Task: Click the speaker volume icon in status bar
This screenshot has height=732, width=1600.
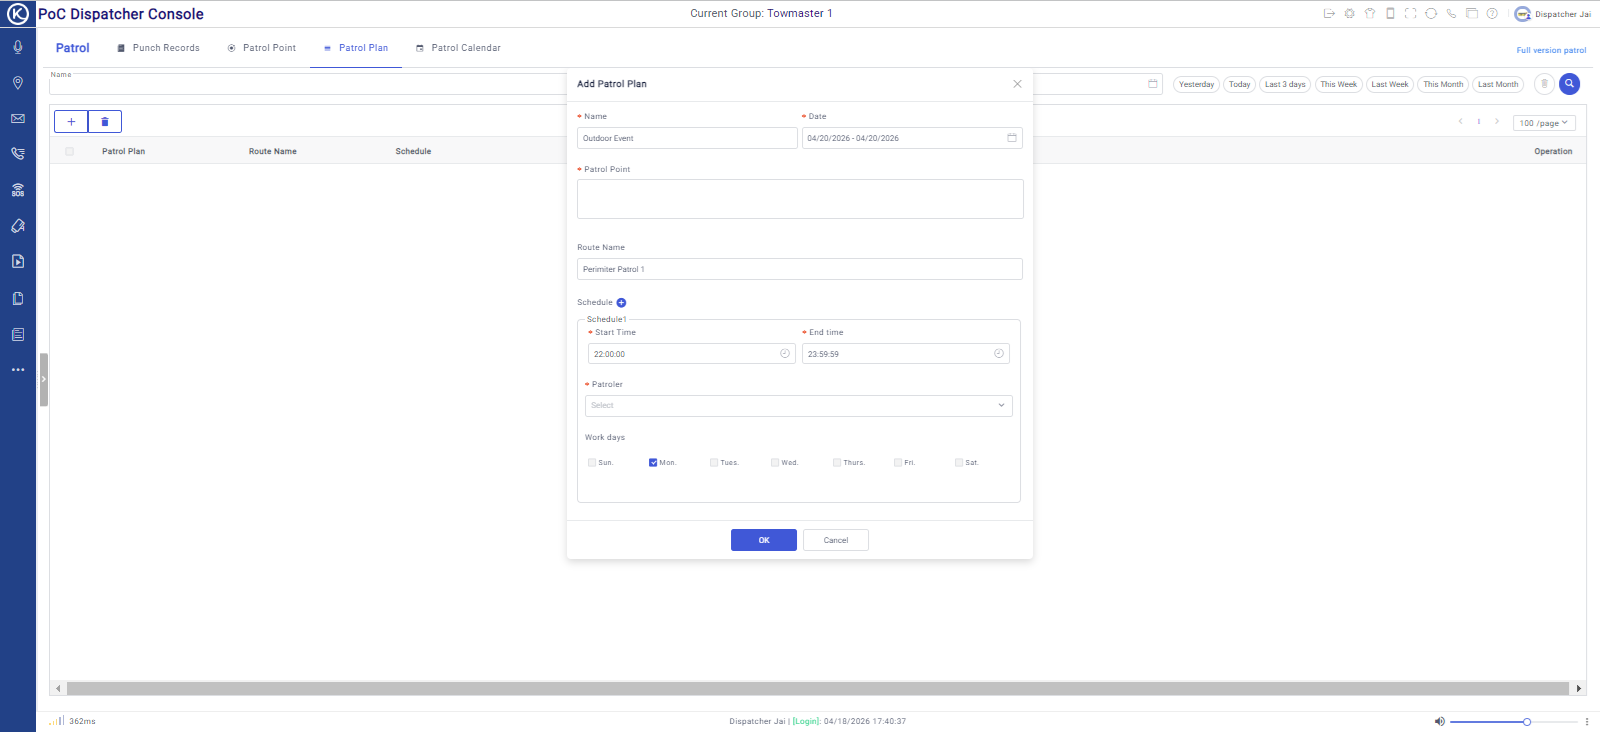Action: pyautogui.click(x=1440, y=721)
